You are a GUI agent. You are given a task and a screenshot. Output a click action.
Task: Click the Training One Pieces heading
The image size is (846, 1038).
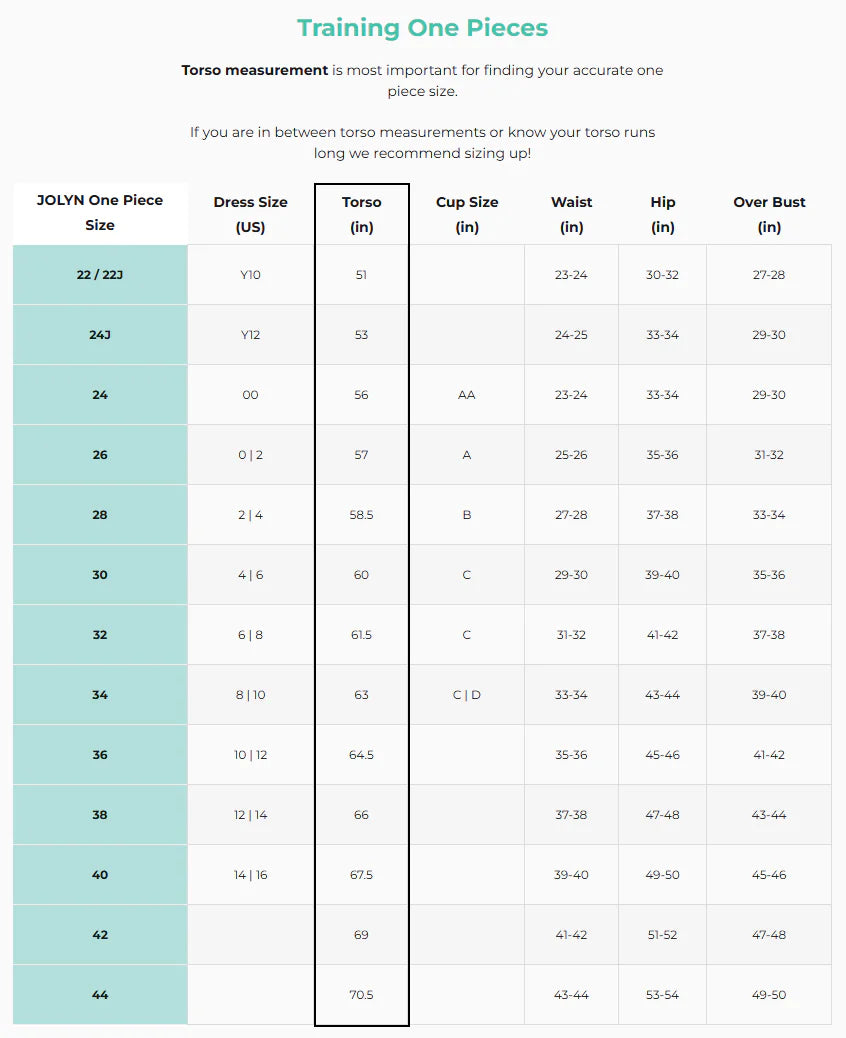point(422,28)
